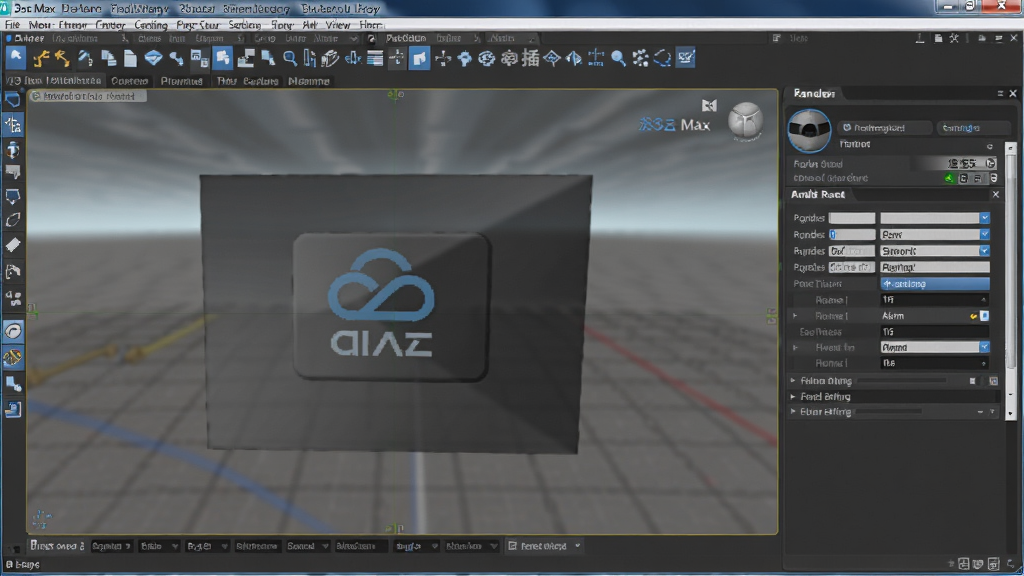Toggle the checkbox on the bottom bar's right button
The image size is (1024, 576).
tap(513, 546)
